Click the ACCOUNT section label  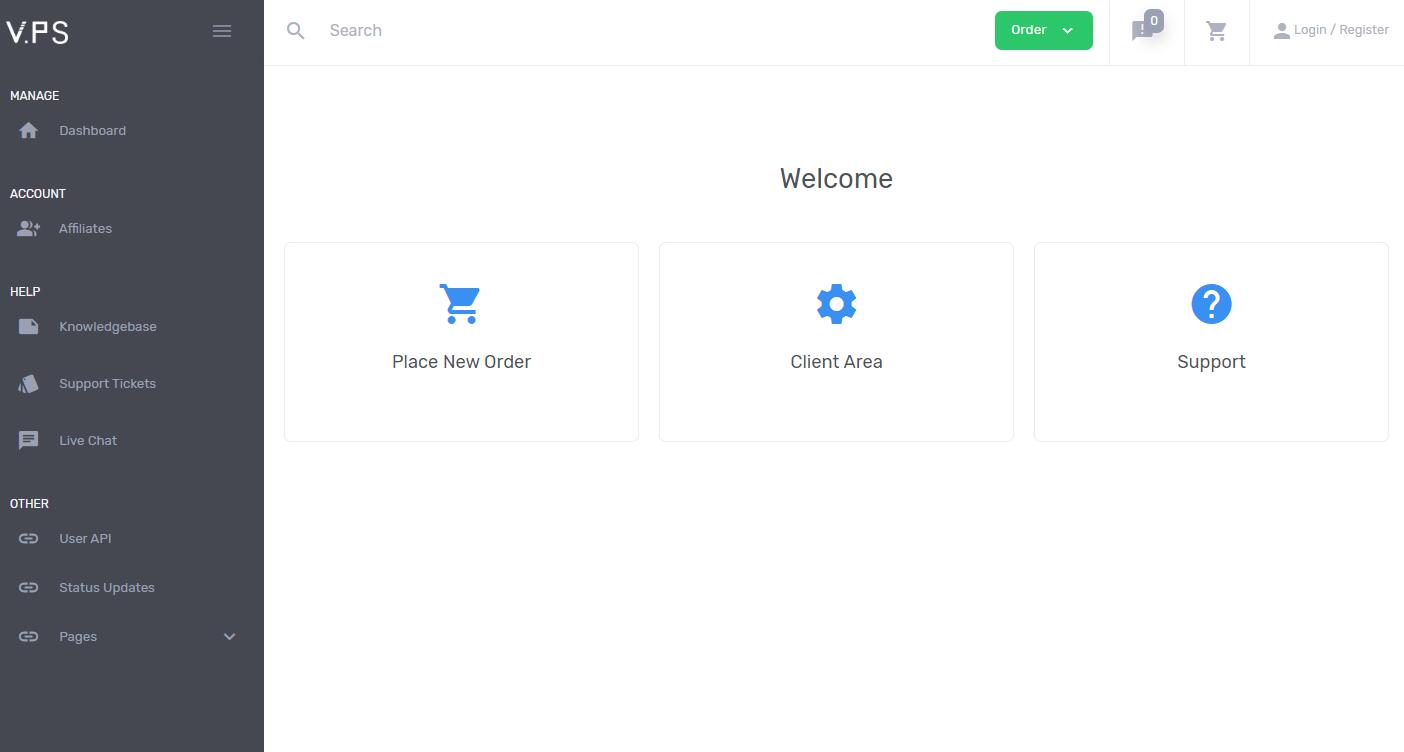tap(38, 194)
